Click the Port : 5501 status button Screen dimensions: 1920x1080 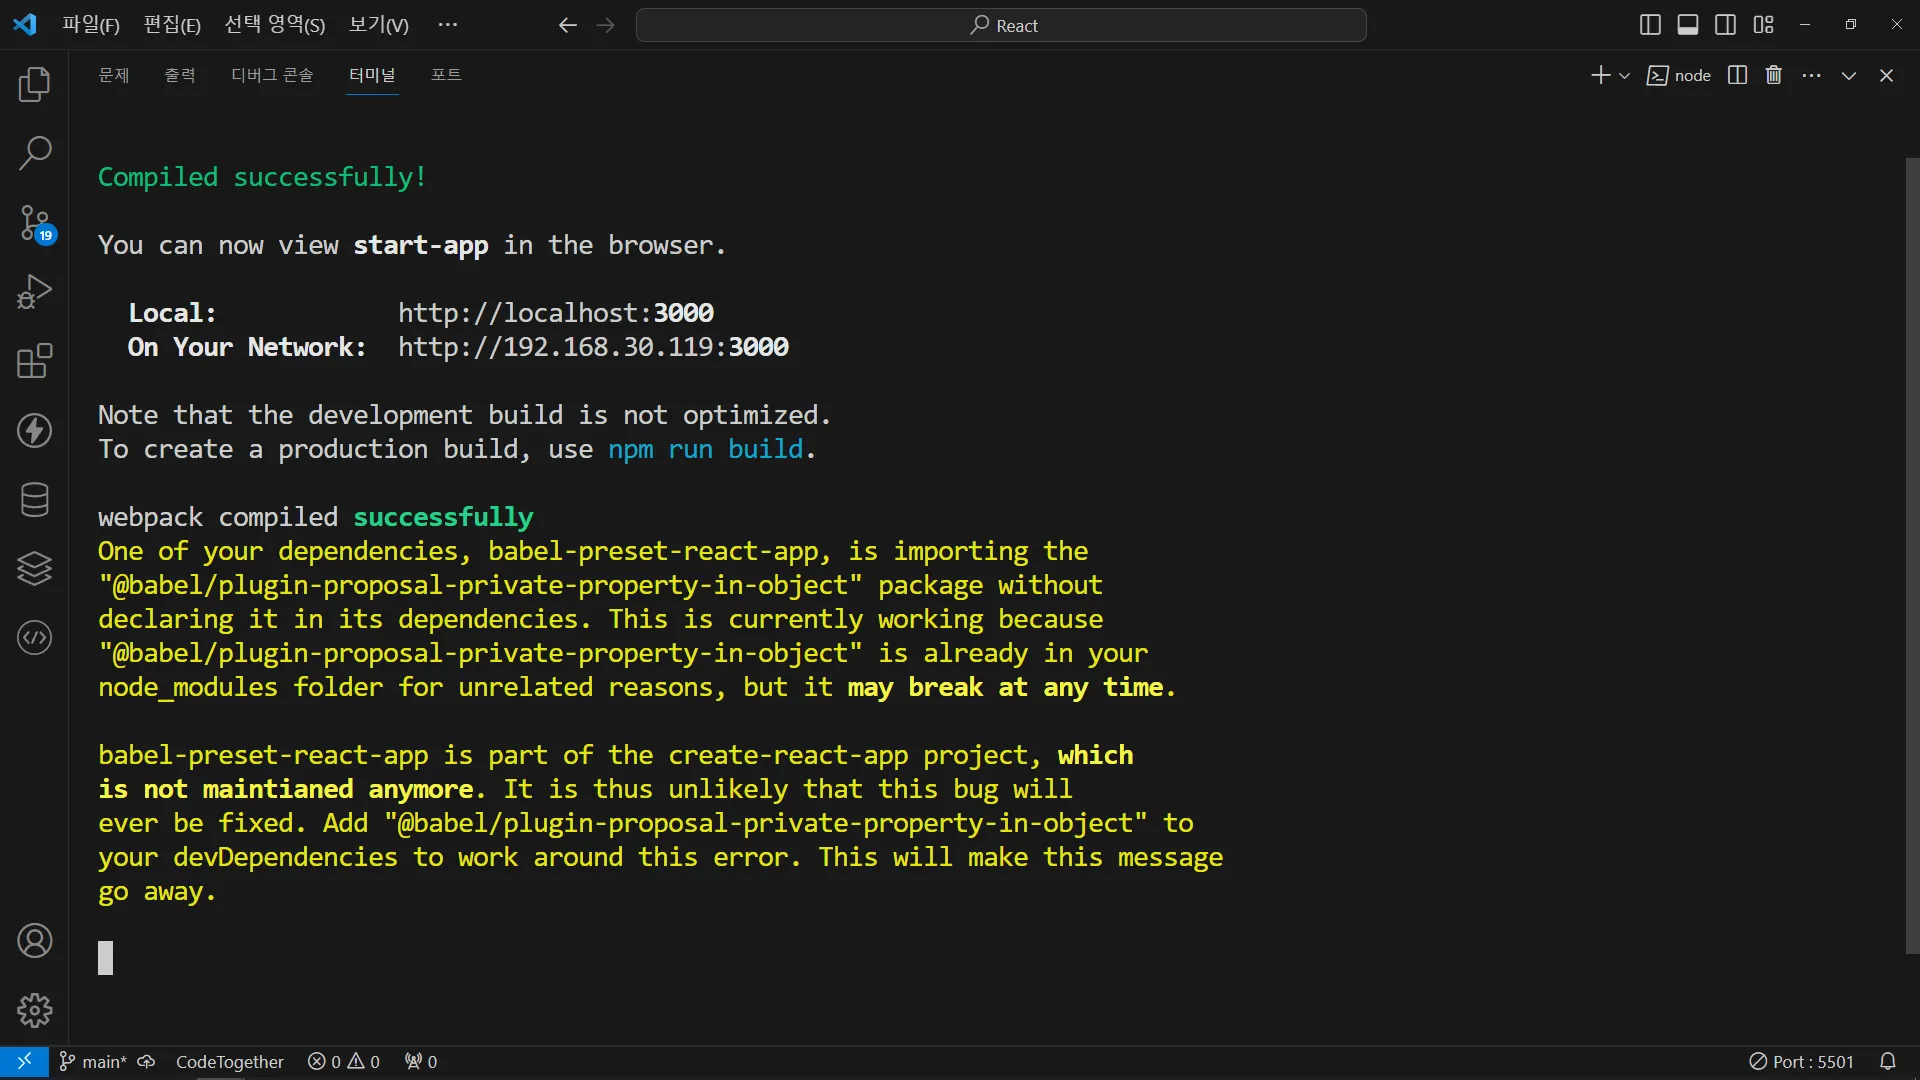[1801, 1061]
